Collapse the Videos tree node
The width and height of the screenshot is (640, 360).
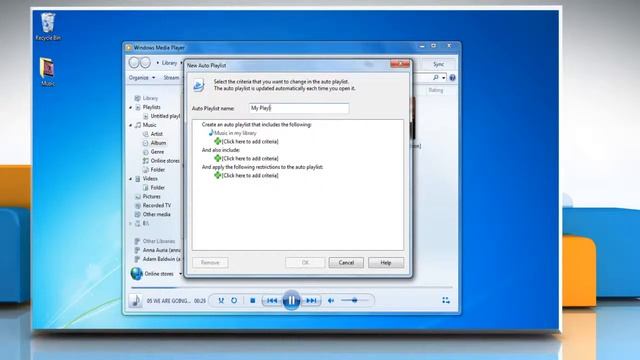click(131, 179)
